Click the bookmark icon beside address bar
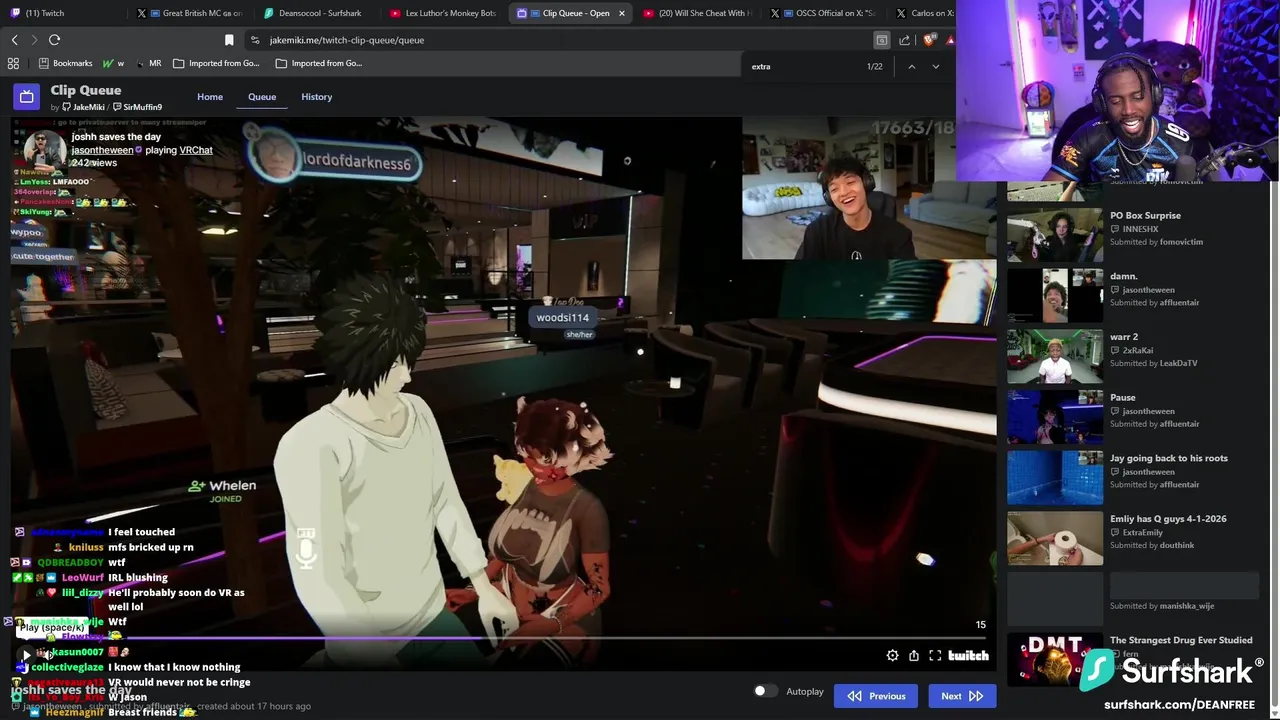 (x=229, y=40)
